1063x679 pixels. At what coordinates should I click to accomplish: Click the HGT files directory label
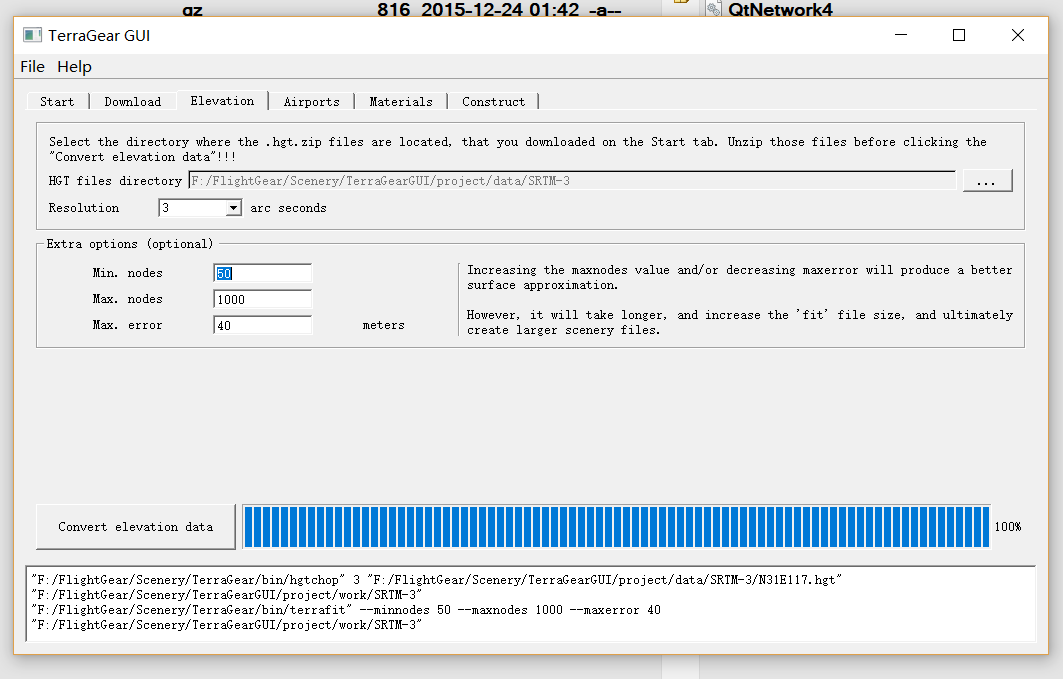115,181
